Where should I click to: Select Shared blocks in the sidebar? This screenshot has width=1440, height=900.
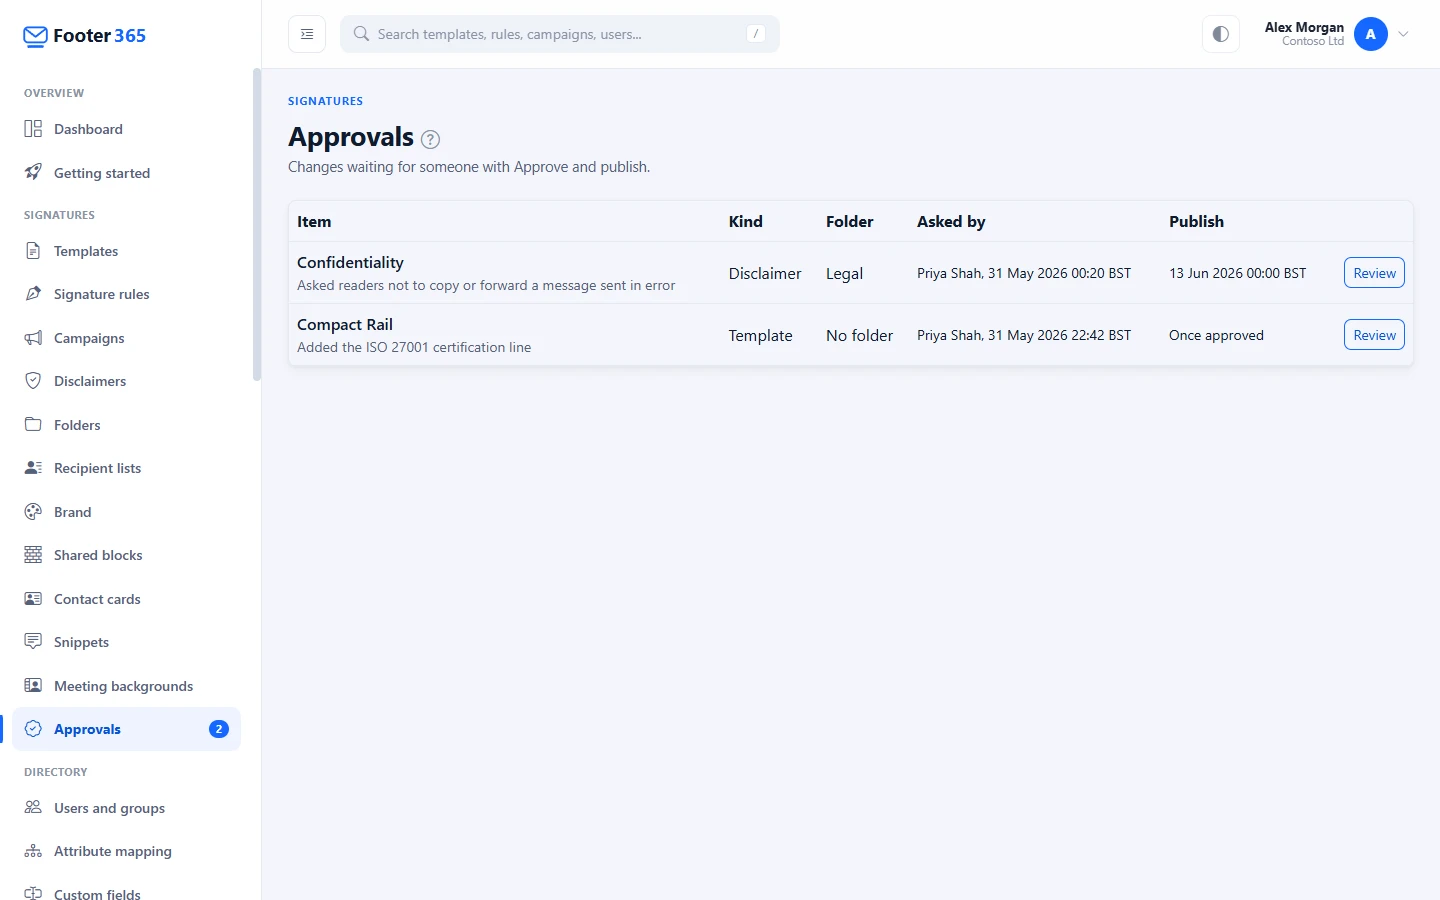[x=127, y=555]
